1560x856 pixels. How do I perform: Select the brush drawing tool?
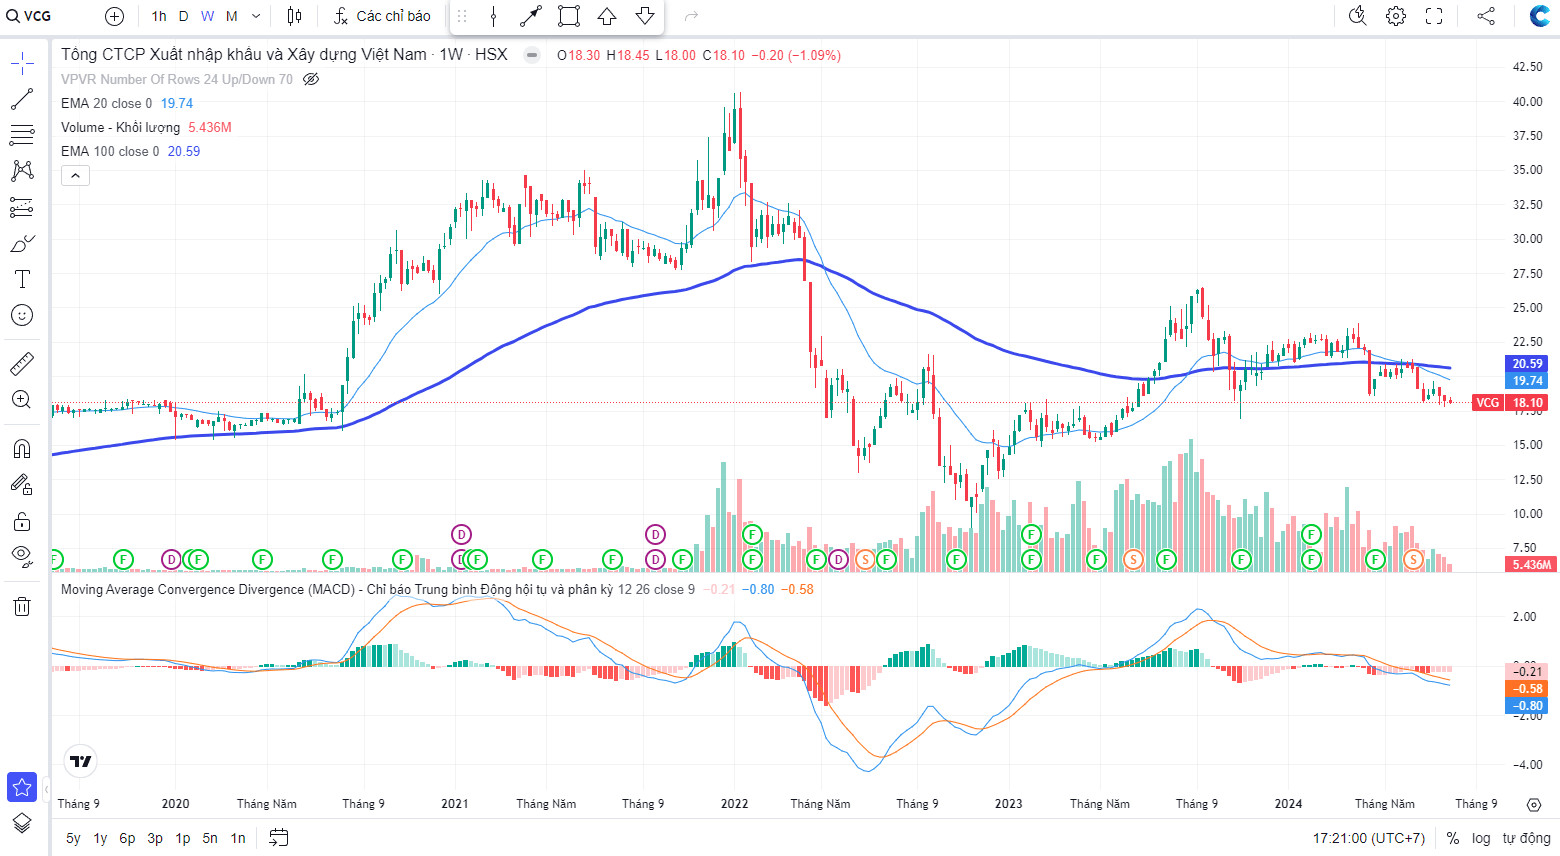point(22,243)
